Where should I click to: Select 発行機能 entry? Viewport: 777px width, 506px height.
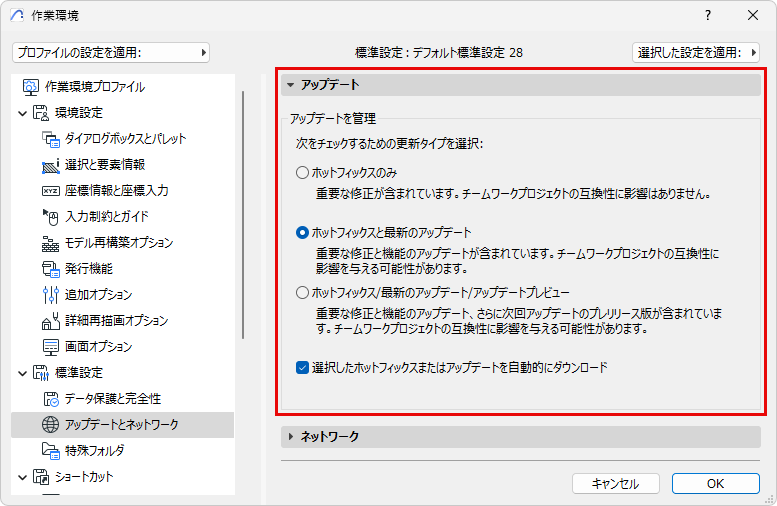click(89, 269)
